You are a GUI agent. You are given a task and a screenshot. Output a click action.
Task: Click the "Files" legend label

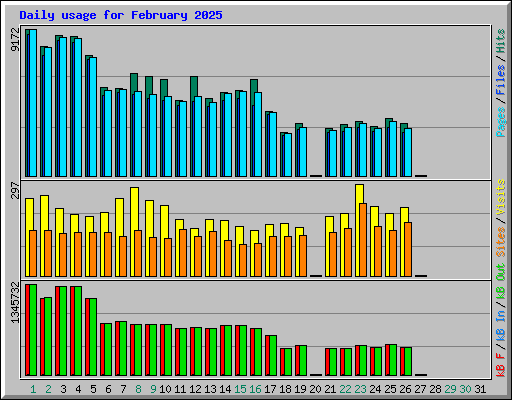click(x=501, y=80)
